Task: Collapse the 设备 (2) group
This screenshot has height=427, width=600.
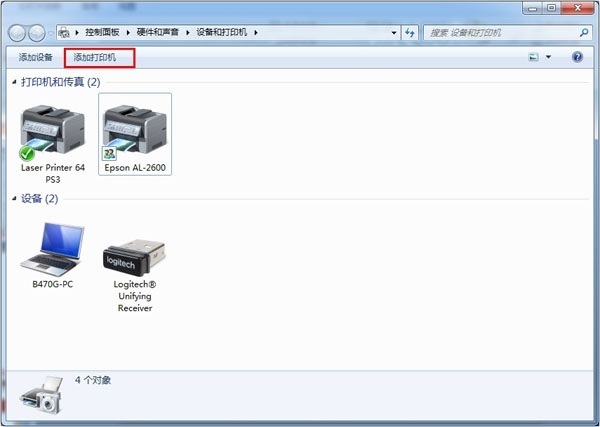Action: pyautogui.click(x=14, y=199)
